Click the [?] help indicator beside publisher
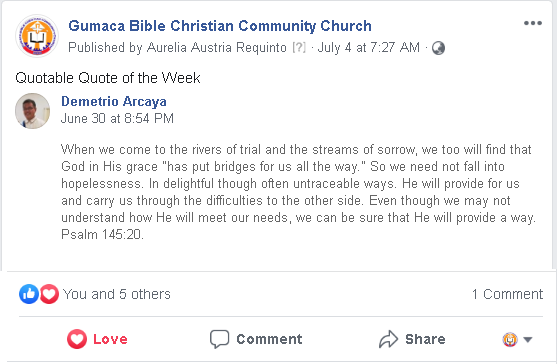The height and width of the screenshot is (364, 557). (299, 47)
